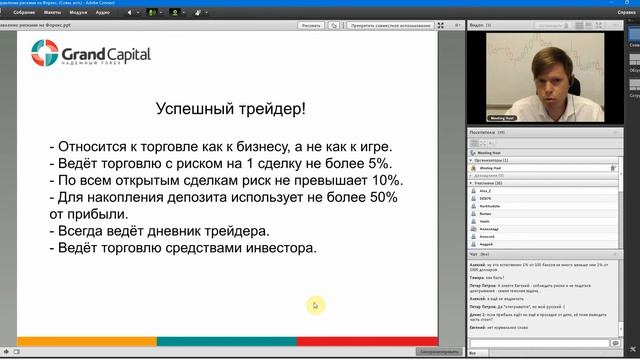The width and height of the screenshot is (640, 360).
Task: Select participant Alex_Z
Action: tap(543, 191)
